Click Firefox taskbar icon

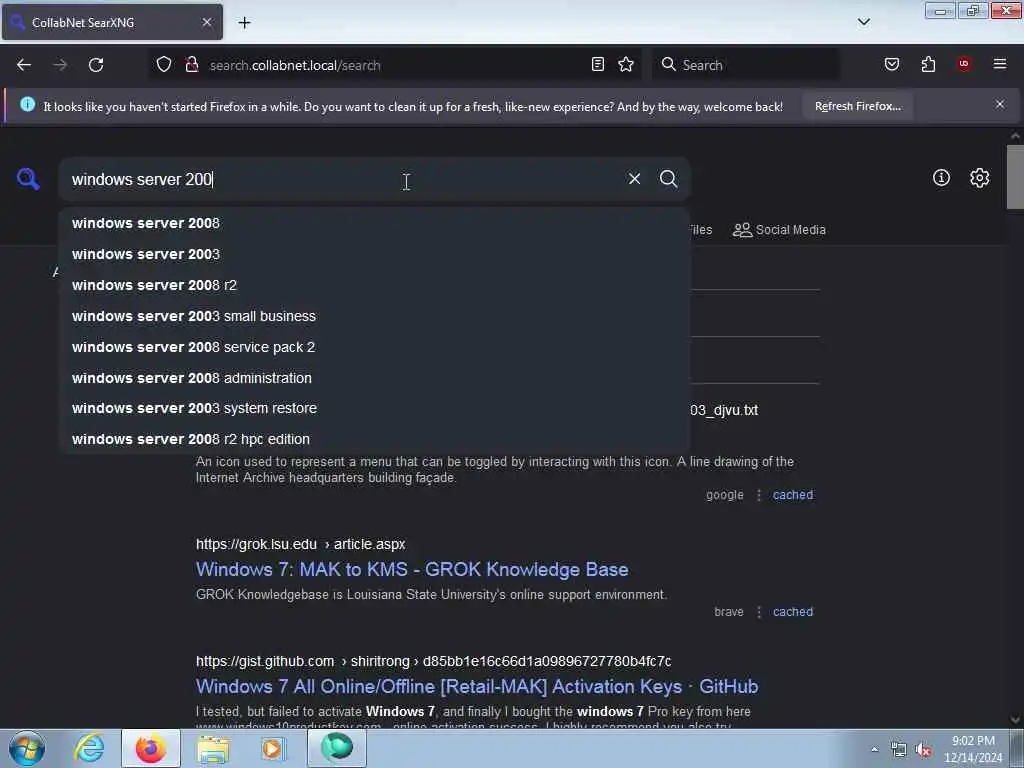click(x=150, y=748)
